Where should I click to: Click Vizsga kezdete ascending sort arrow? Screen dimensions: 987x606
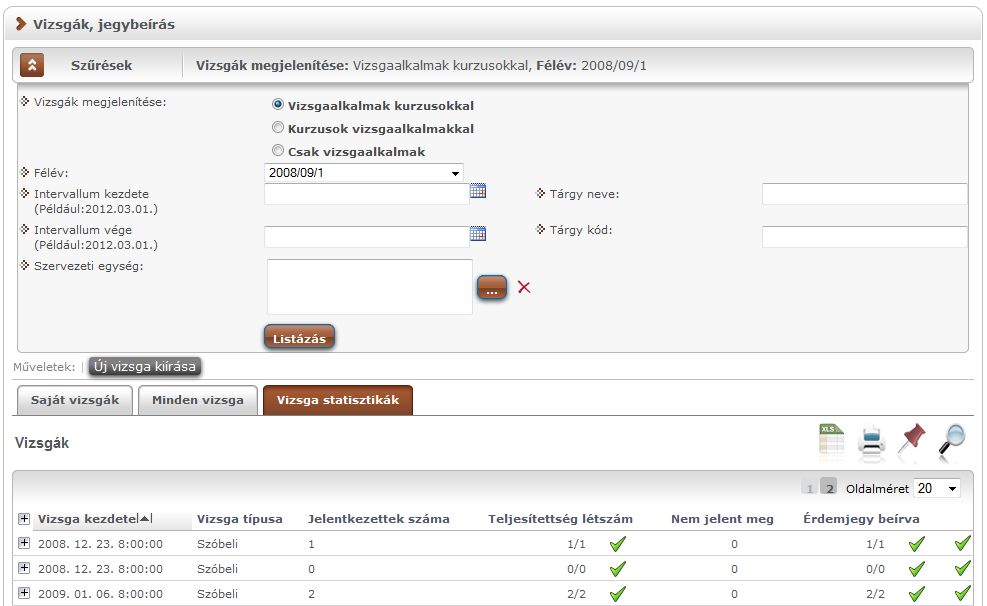[x=146, y=519]
